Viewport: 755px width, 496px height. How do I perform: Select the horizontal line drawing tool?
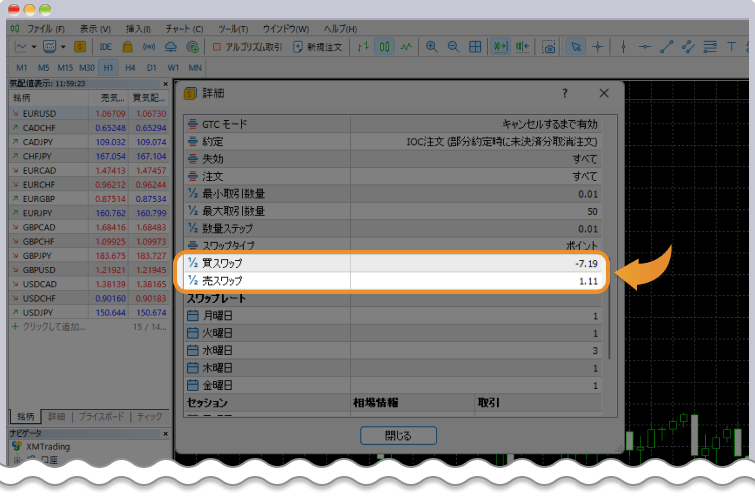(645, 47)
